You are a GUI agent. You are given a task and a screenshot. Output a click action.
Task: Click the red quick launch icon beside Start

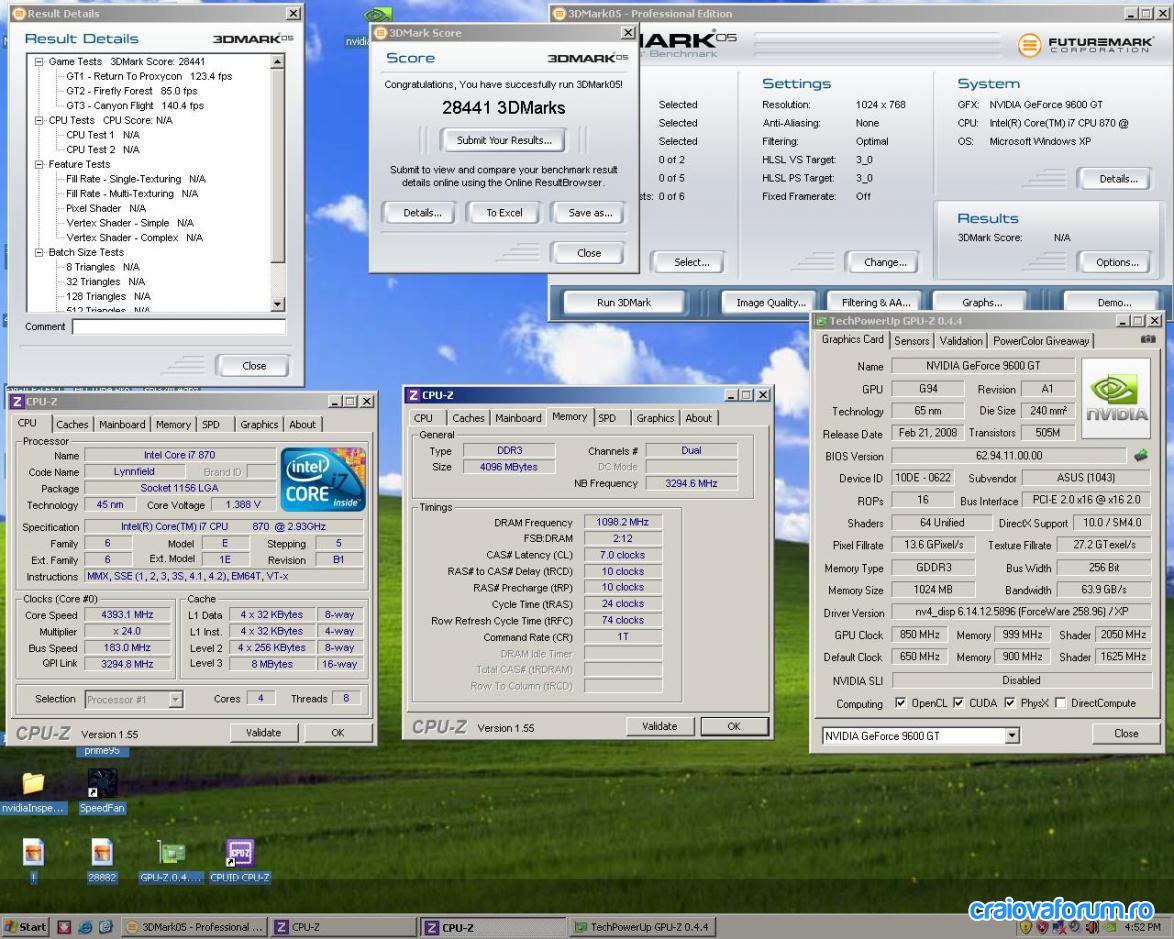[x=64, y=927]
